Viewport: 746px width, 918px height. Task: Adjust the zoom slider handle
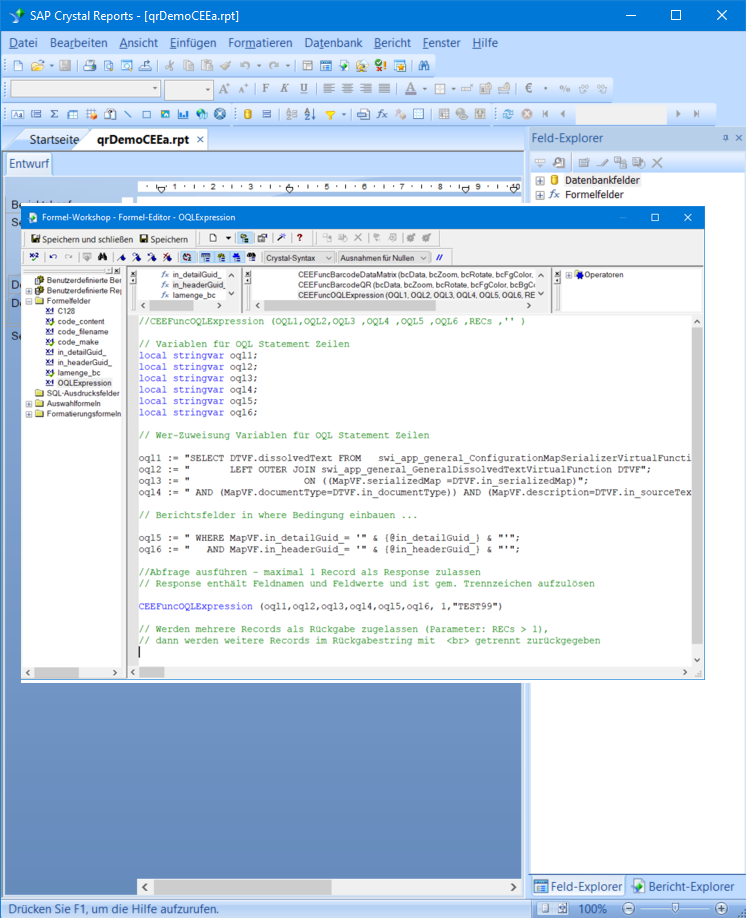click(675, 908)
